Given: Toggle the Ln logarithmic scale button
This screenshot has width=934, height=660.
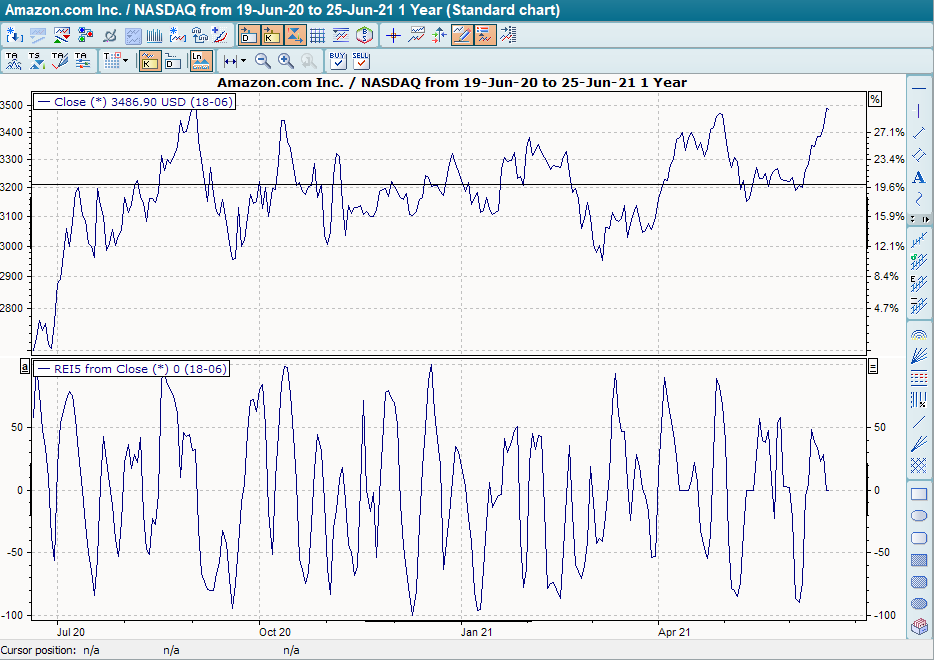Looking at the screenshot, I should (x=201, y=61).
